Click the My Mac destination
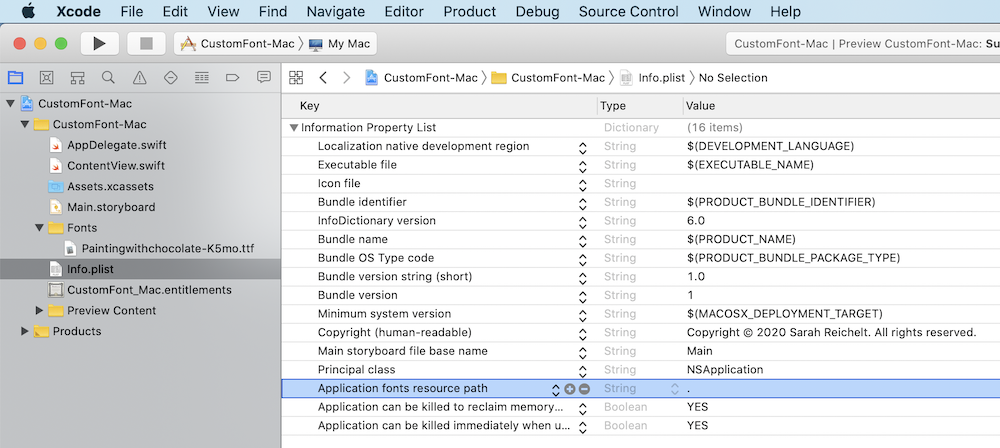This screenshot has width=1000, height=448. [x=340, y=43]
